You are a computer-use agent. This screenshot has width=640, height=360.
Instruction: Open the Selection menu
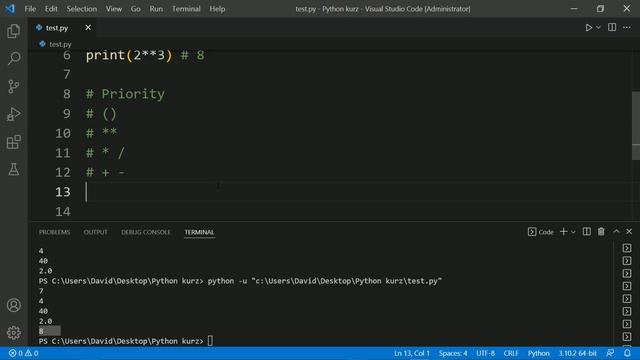click(x=82, y=9)
